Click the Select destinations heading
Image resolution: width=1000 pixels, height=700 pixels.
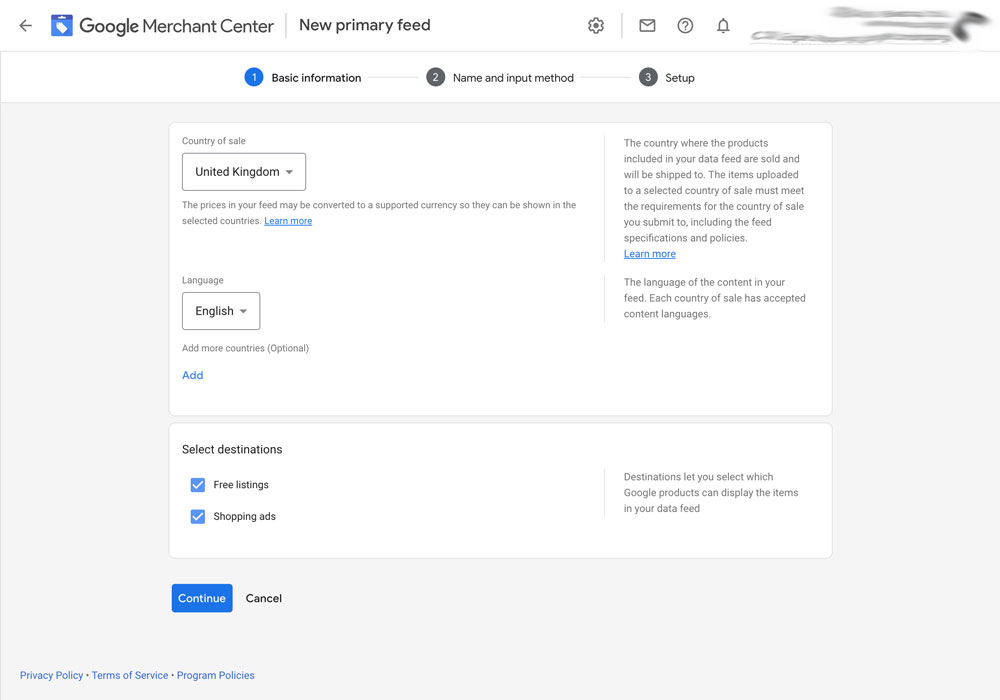tap(232, 449)
